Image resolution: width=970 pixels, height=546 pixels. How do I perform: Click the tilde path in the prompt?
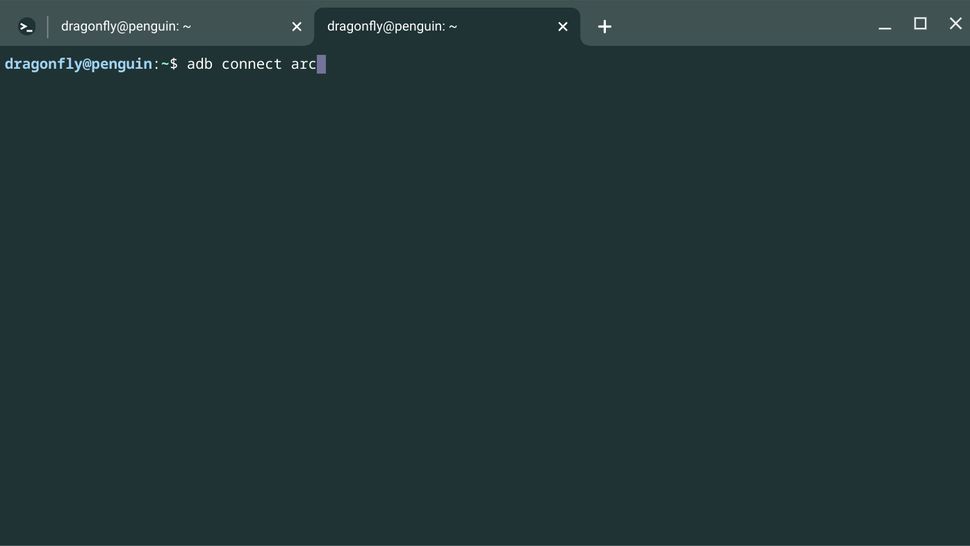[164, 65]
